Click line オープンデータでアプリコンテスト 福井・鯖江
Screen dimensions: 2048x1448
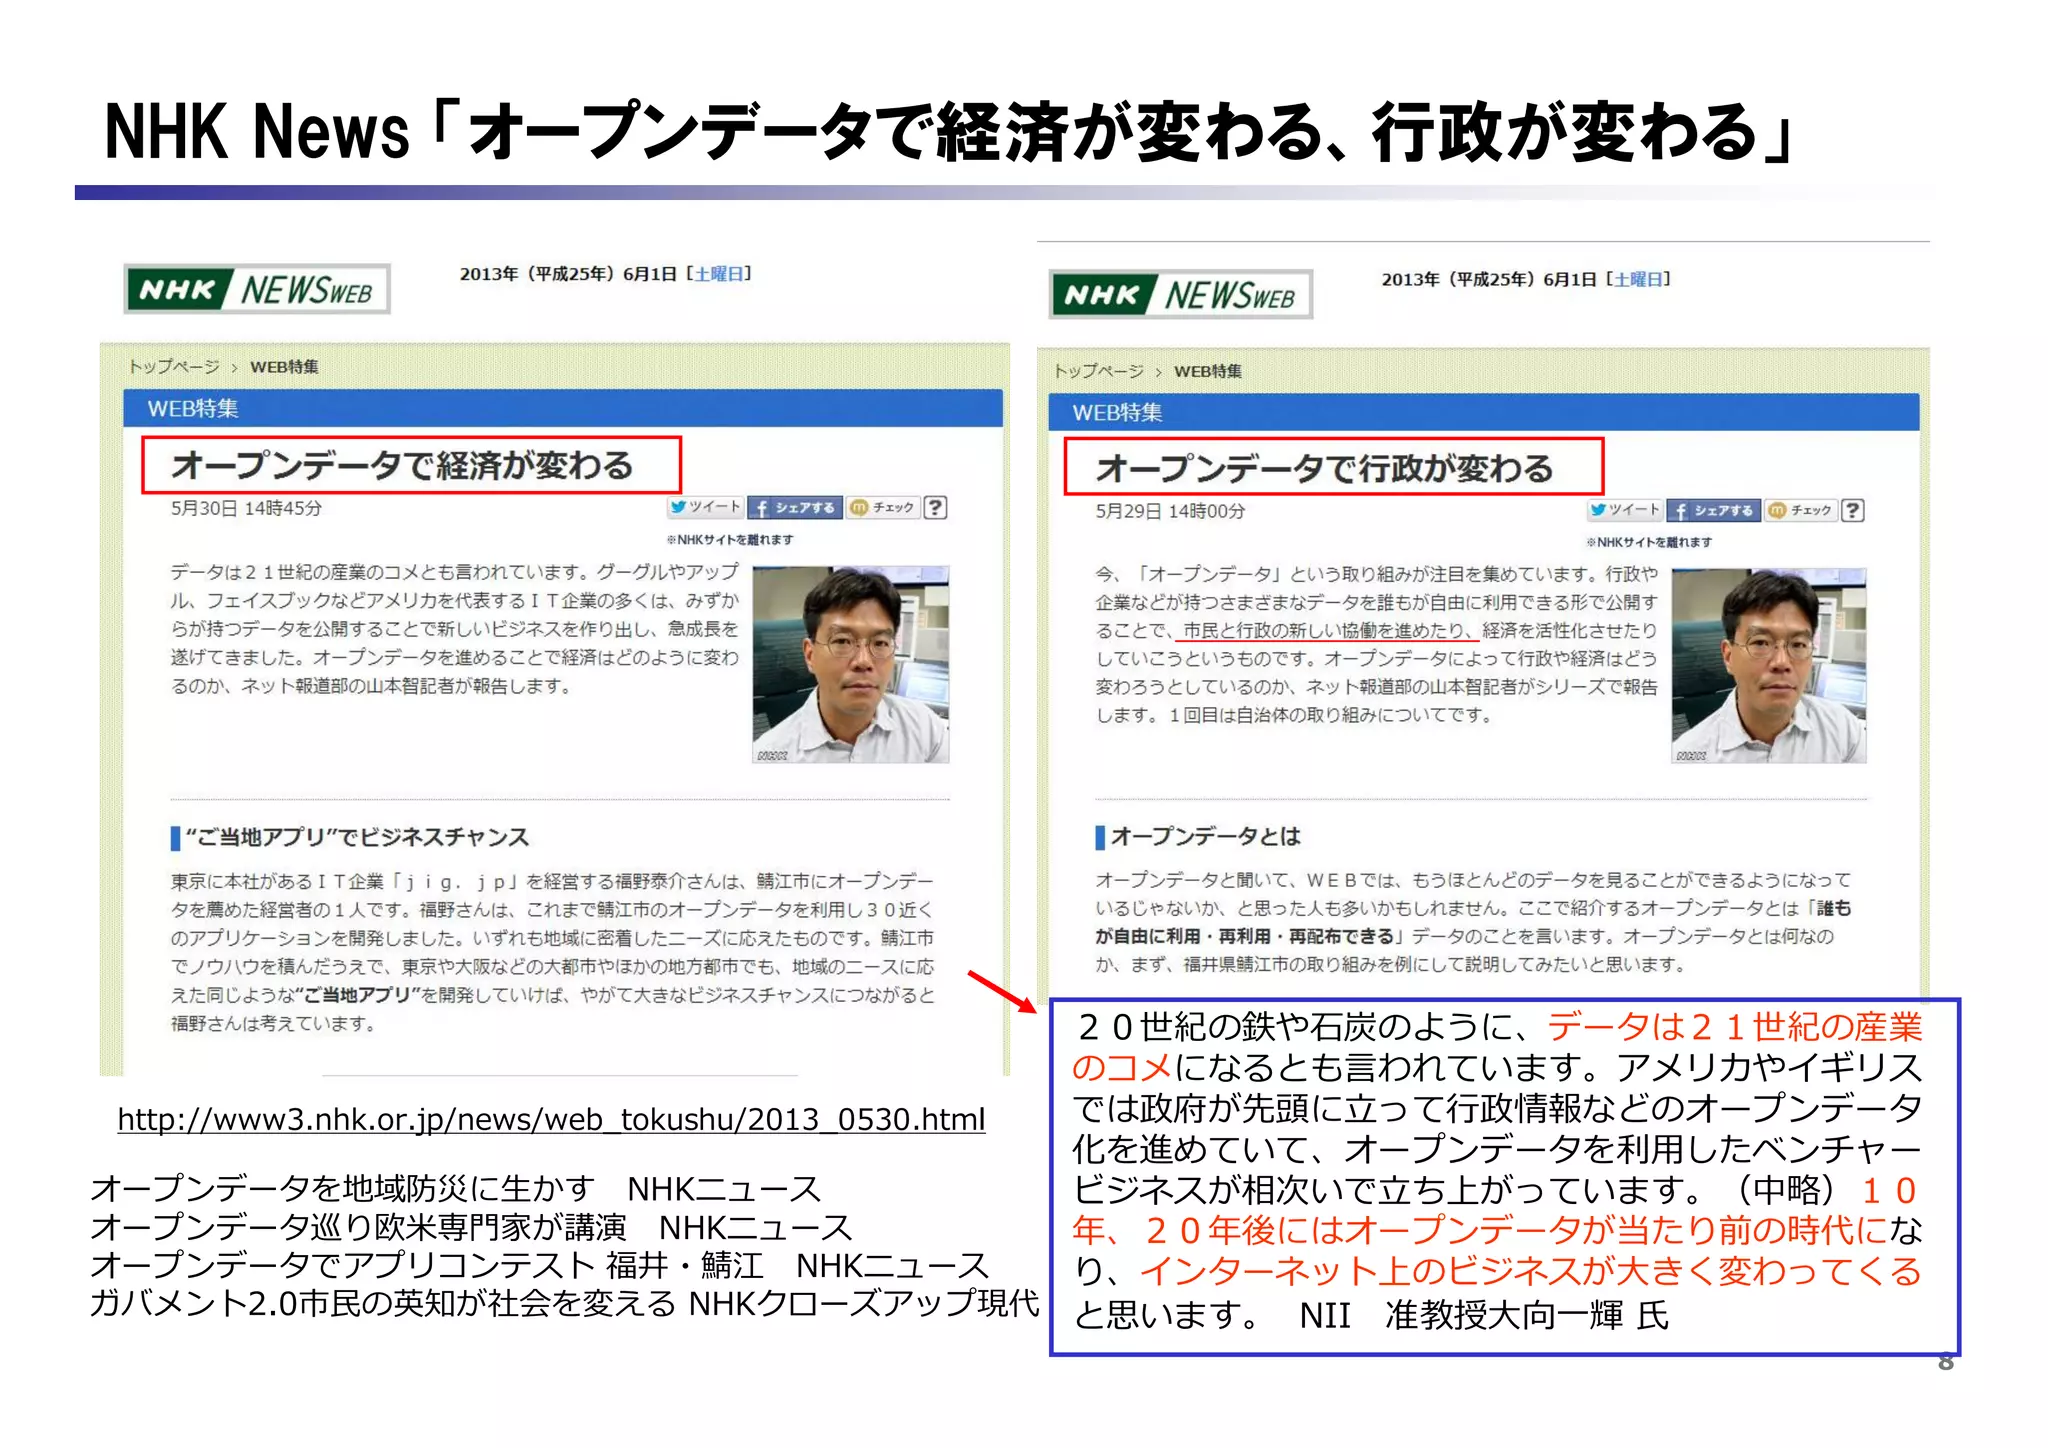[x=427, y=1265]
